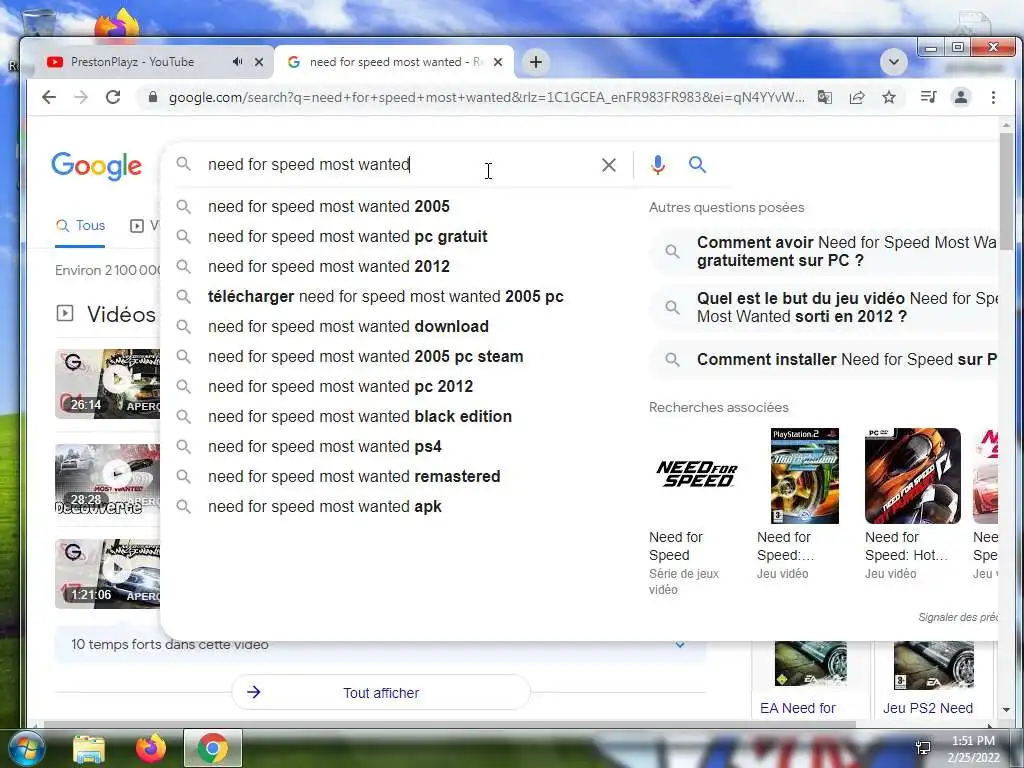Open the tab search dropdown arrow
This screenshot has height=768, width=1024.
(894, 62)
